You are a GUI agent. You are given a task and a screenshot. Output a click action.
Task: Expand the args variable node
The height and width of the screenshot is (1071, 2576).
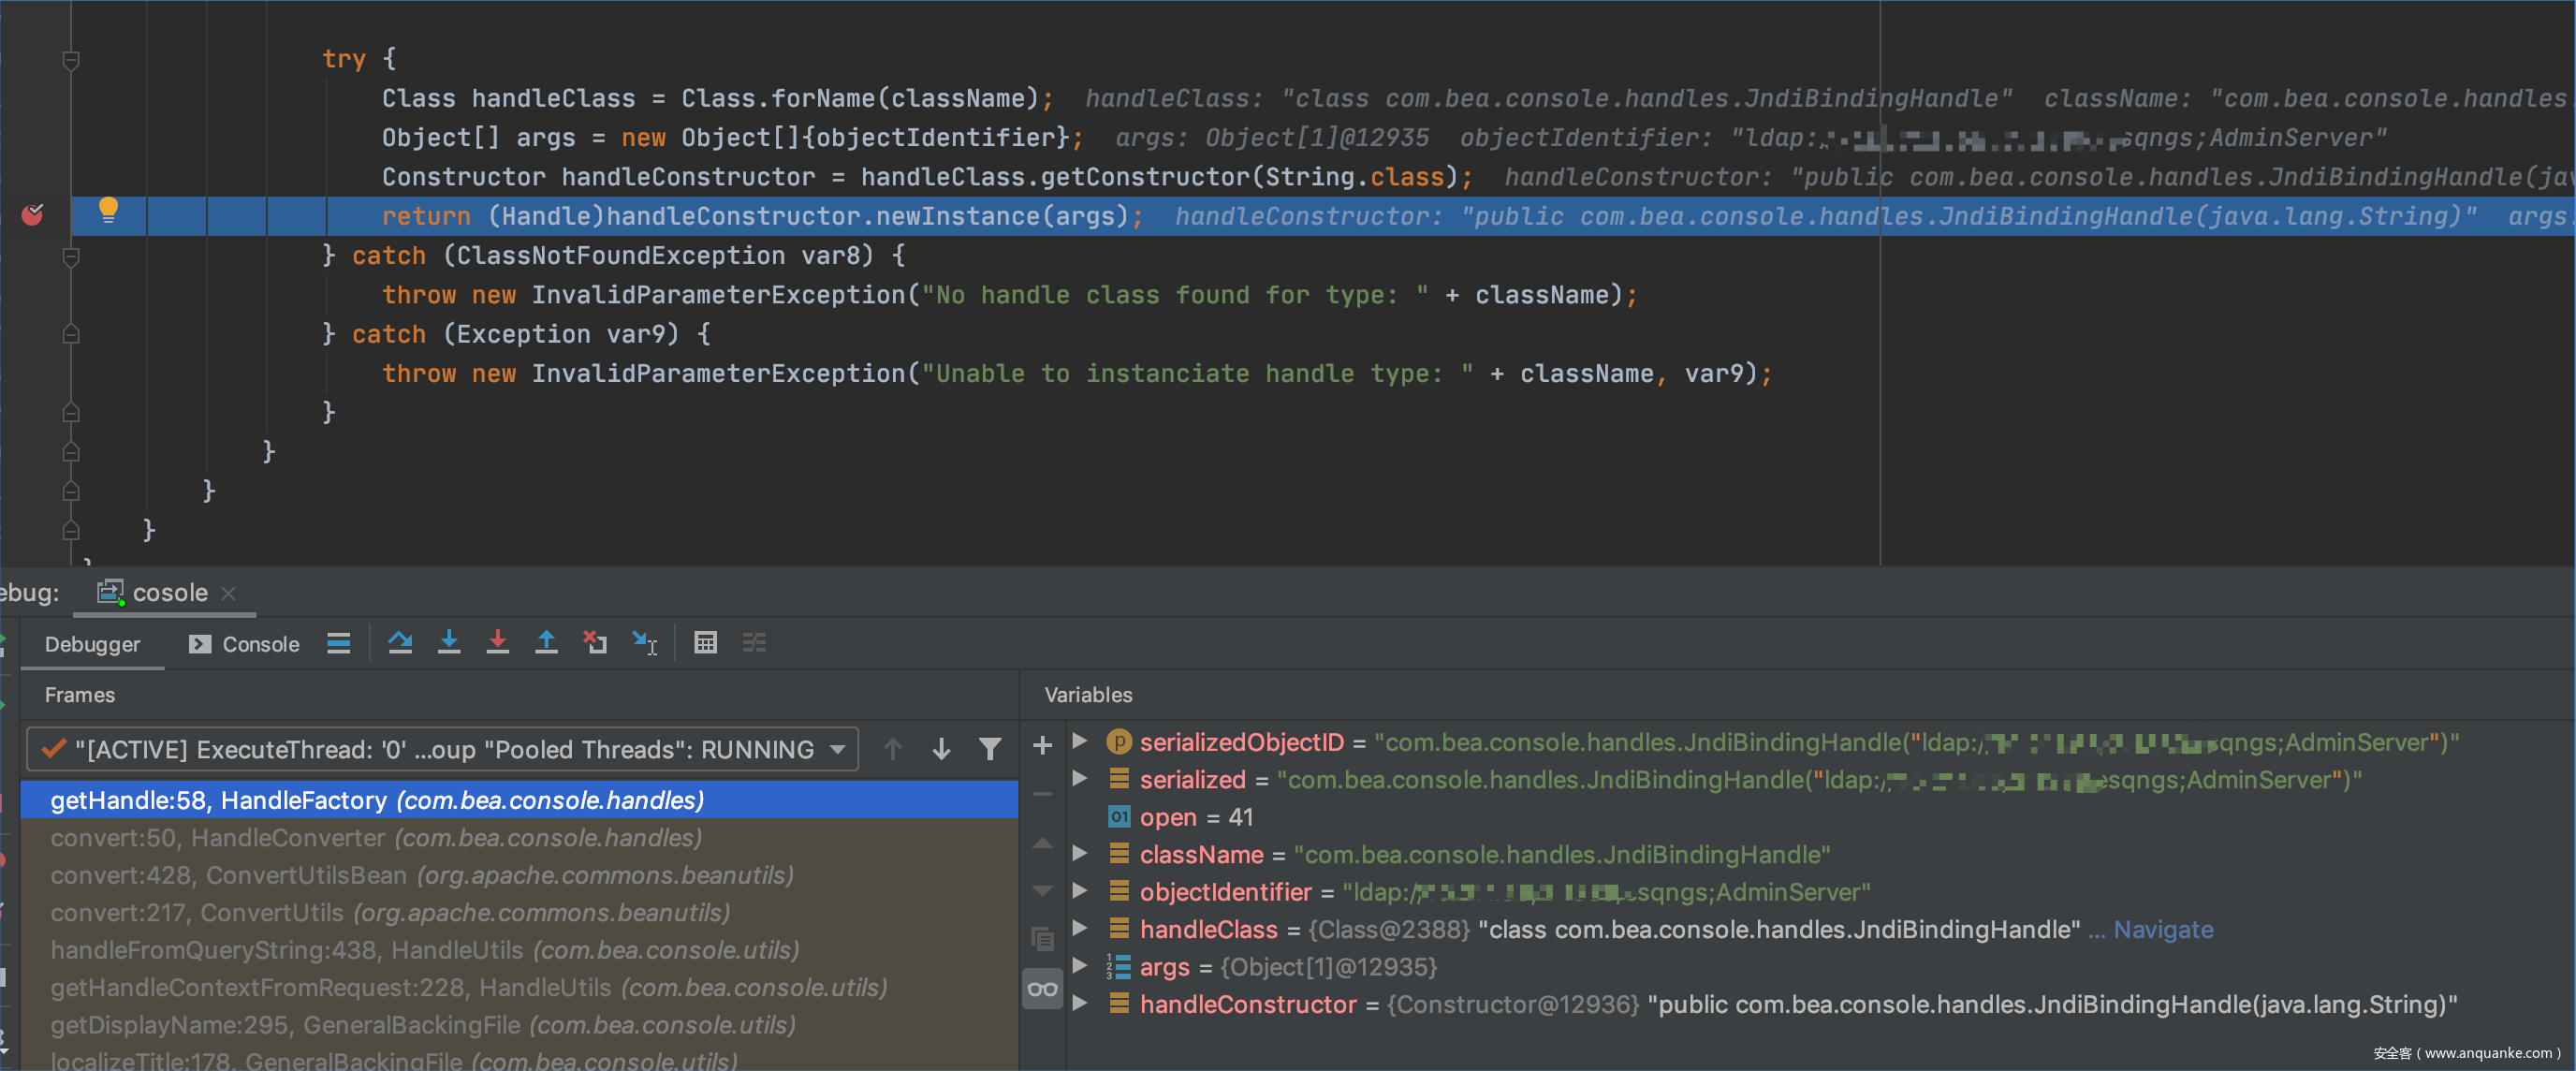1079,966
